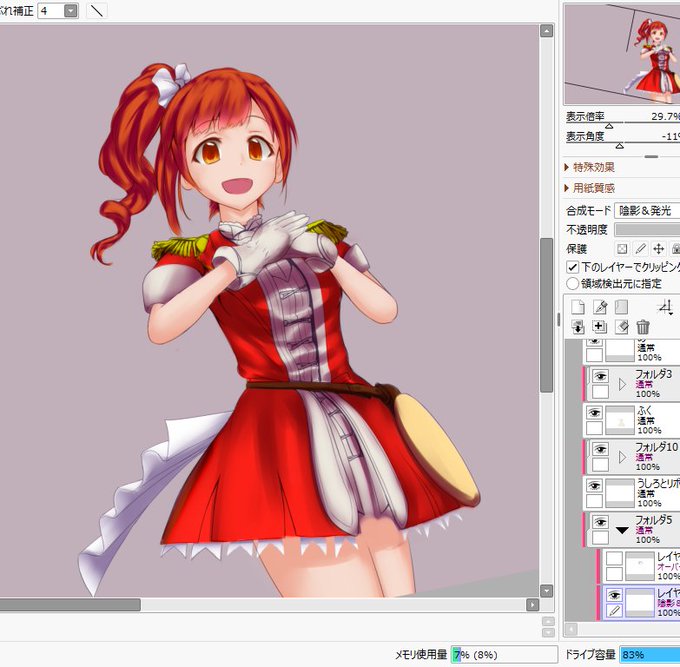The image size is (680, 667).
Task: Click the メモリ使用量 7% (8%) status bar
Action: tap(504, 654)
